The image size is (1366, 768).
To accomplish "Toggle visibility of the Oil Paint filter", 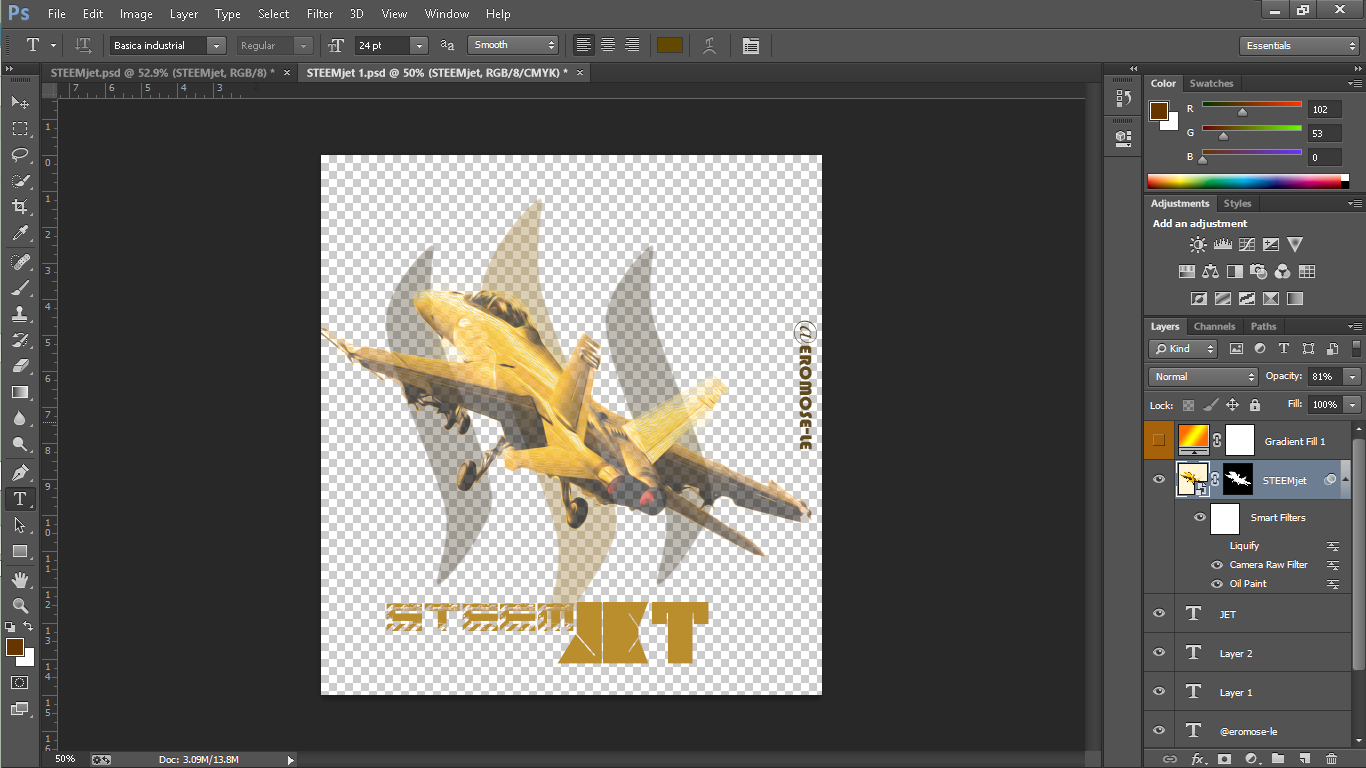I will tap(1217, 584).
